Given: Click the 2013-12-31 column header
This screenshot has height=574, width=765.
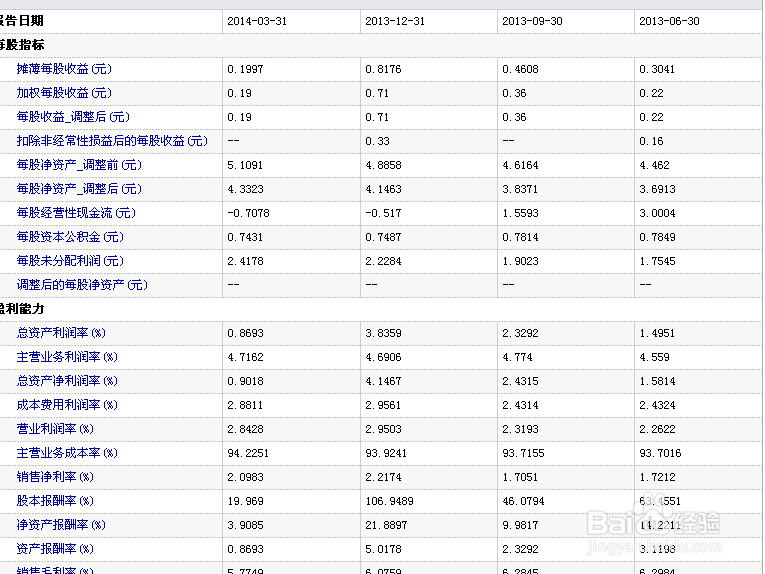Looking at the screenshot, I should tap(394, 21).
